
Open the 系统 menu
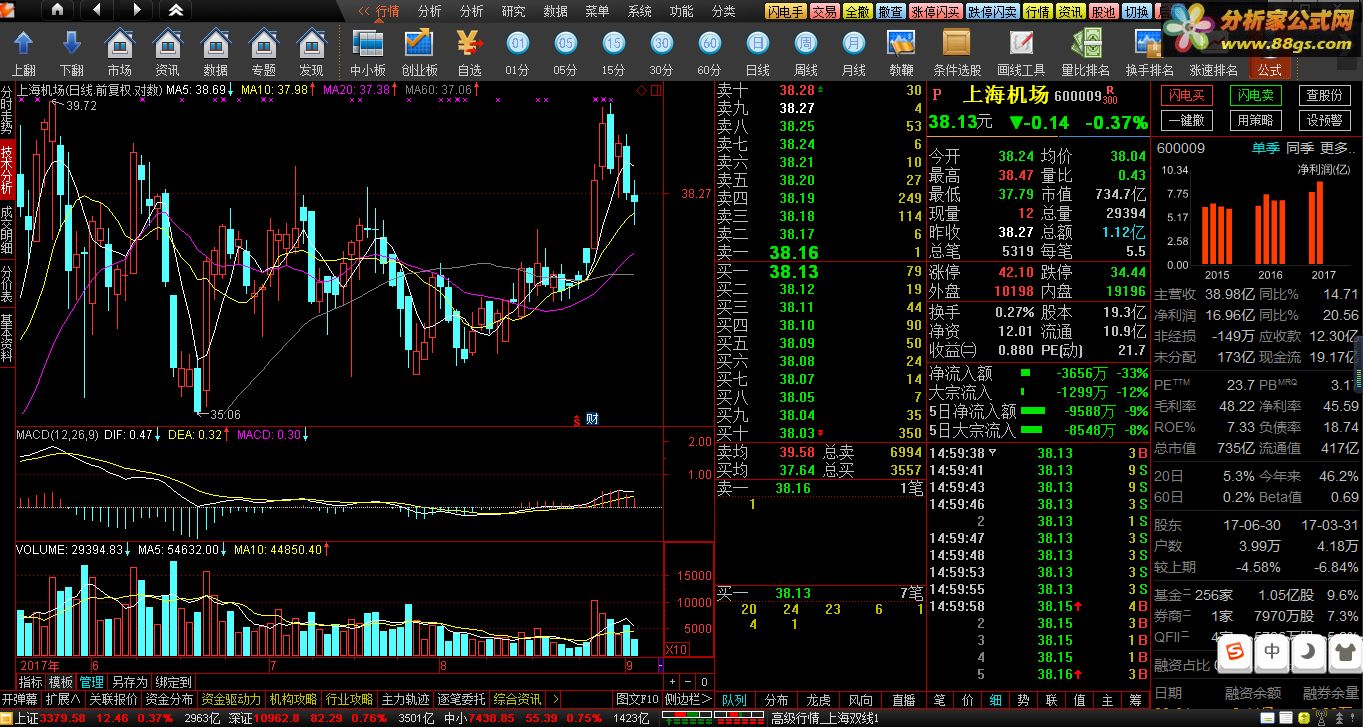[639, 11]
